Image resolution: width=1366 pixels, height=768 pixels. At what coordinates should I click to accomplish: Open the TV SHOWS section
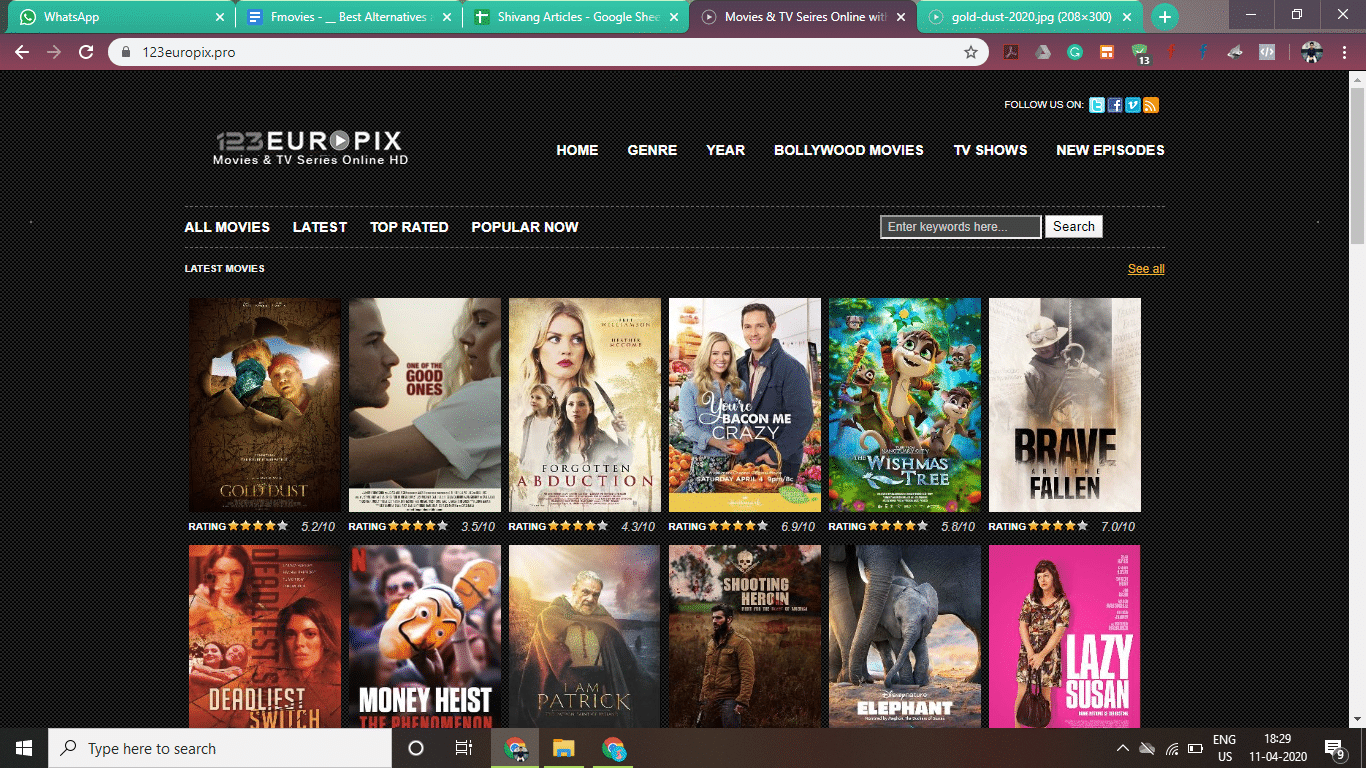click(x=990, y=150)
